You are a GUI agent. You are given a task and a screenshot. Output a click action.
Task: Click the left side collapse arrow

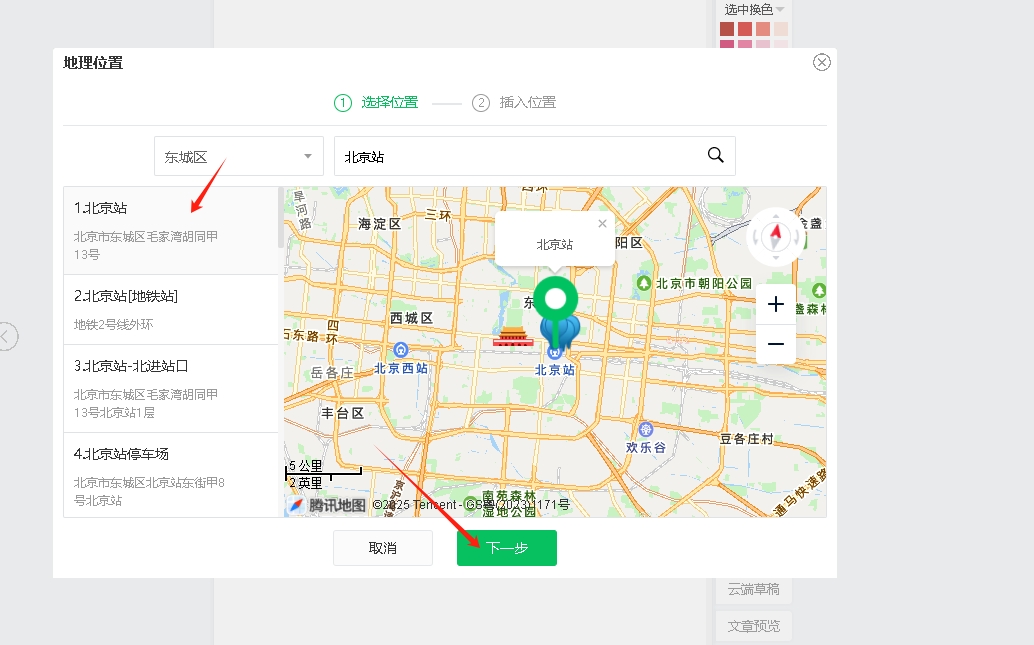point(7,336)
